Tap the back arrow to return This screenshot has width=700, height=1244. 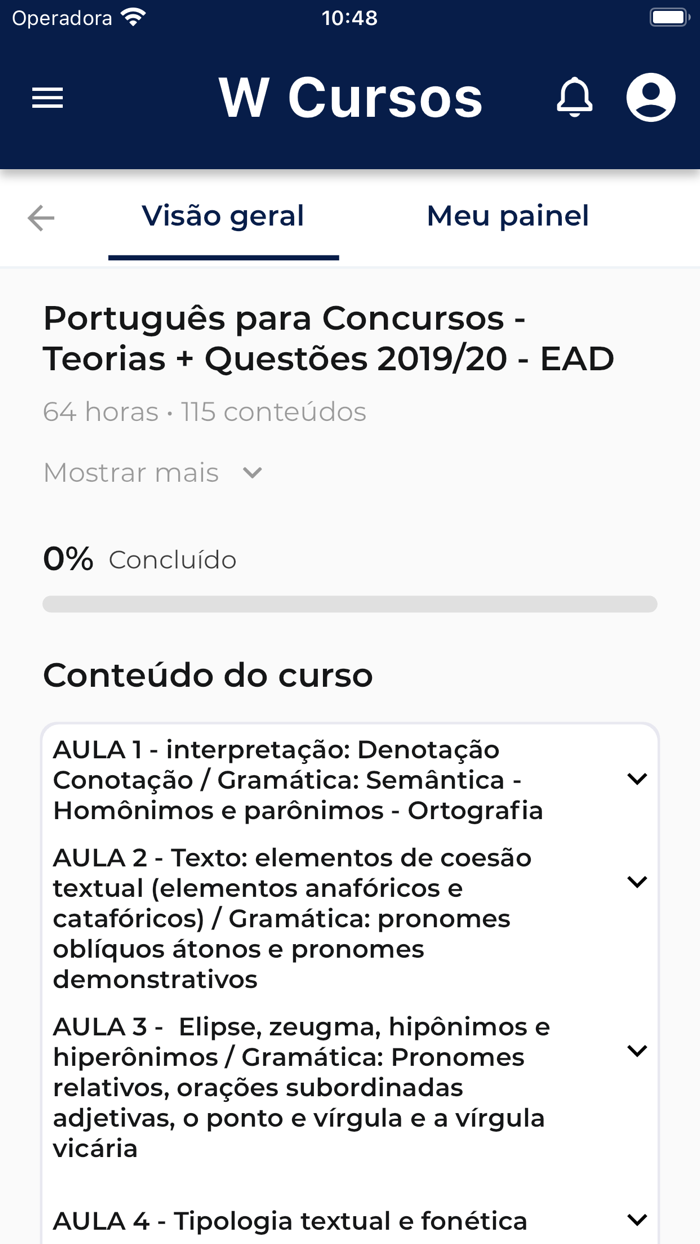40,217
